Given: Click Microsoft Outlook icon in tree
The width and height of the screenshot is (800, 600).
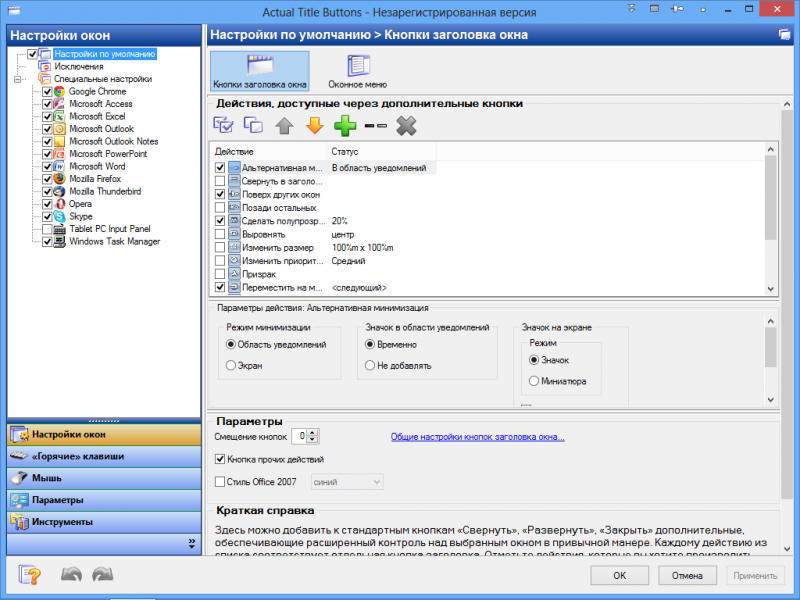Looking at the screenshot, I should tap(60, 129).
